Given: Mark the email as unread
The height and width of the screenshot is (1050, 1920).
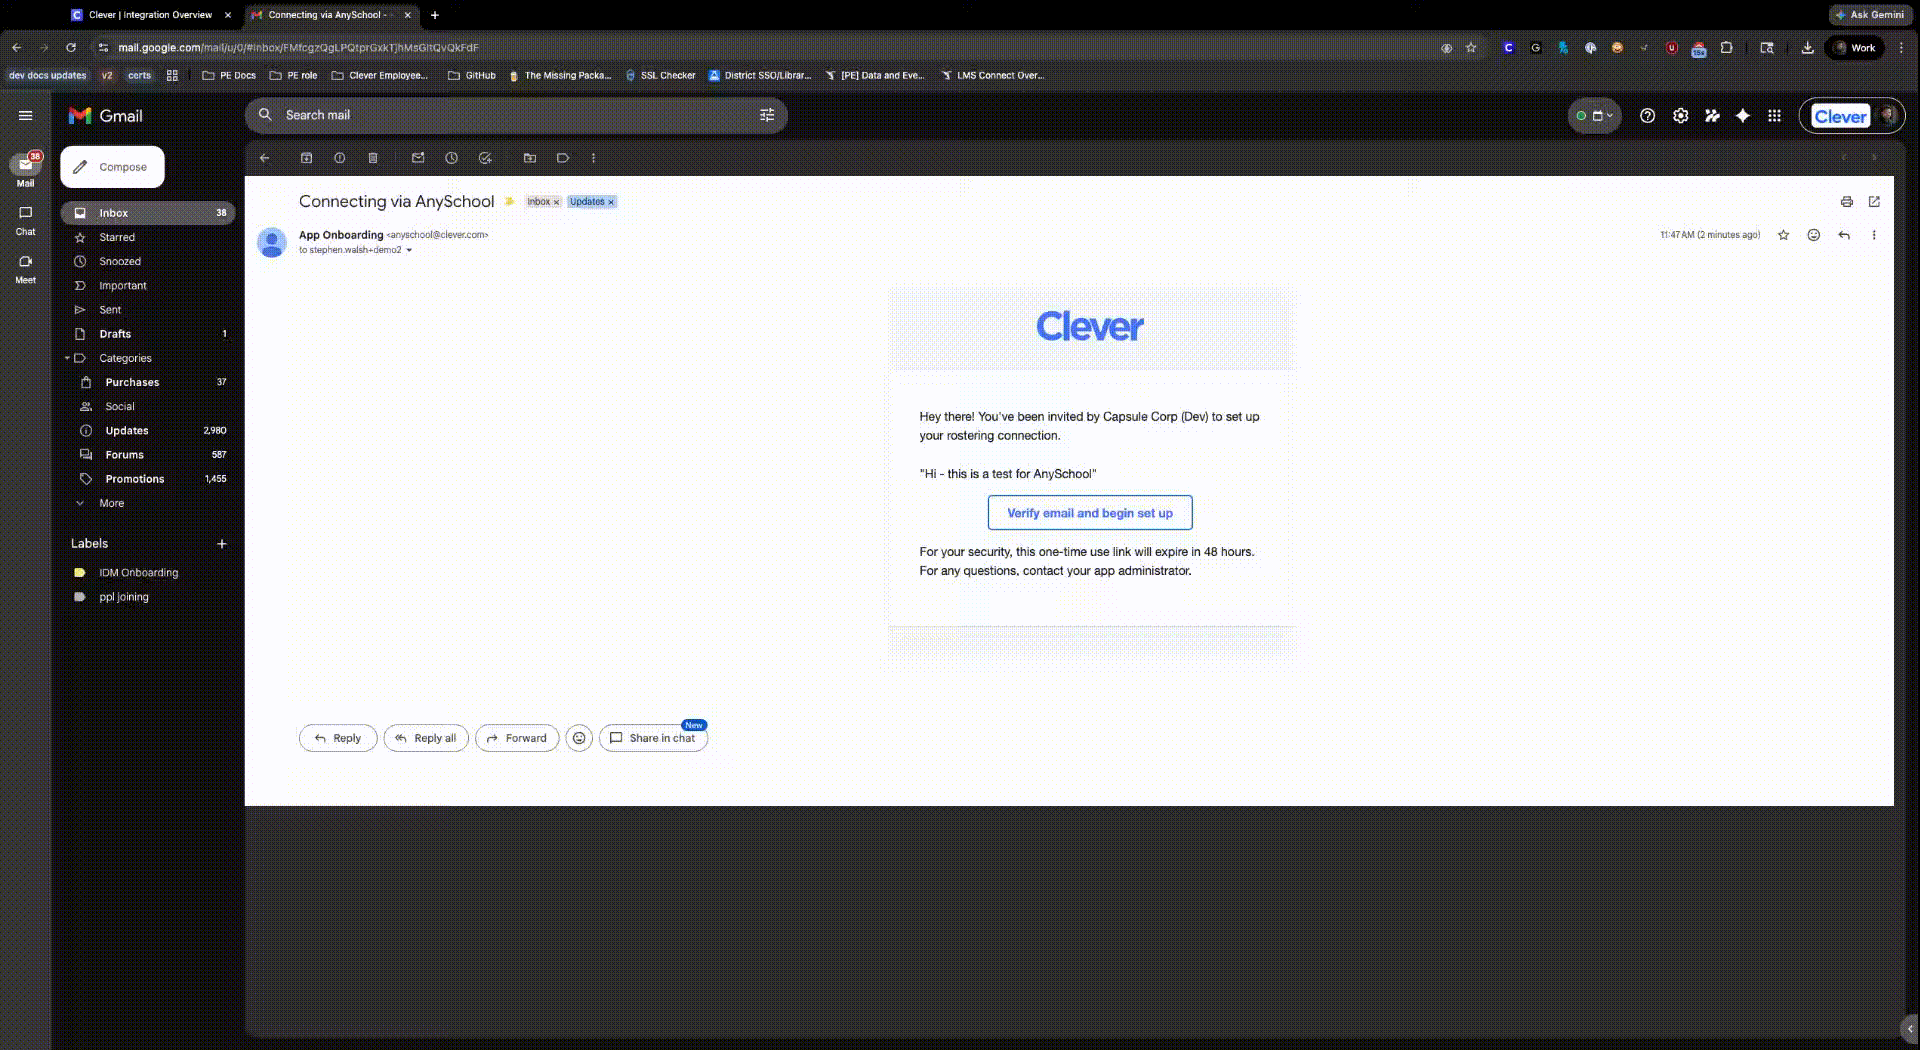Looking at the screenshot, I should (x=418, y=158).
